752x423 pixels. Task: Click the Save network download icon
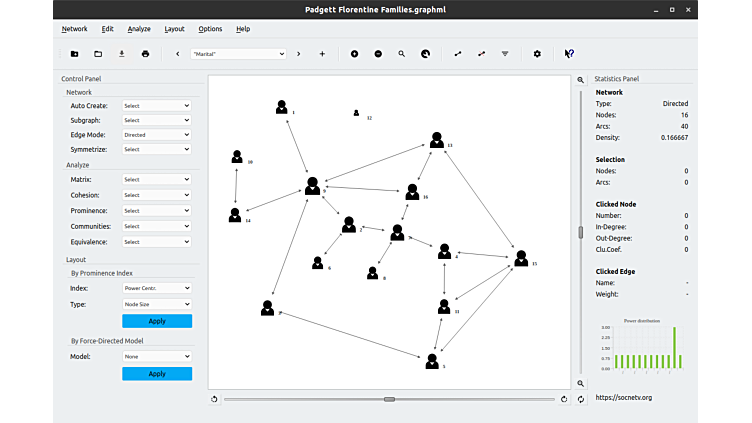(122, 54)
